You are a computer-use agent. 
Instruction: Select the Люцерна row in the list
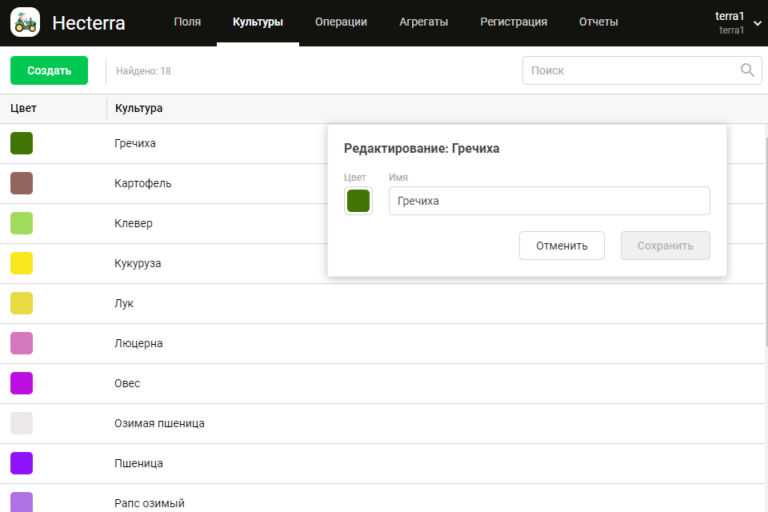point(139,343)
